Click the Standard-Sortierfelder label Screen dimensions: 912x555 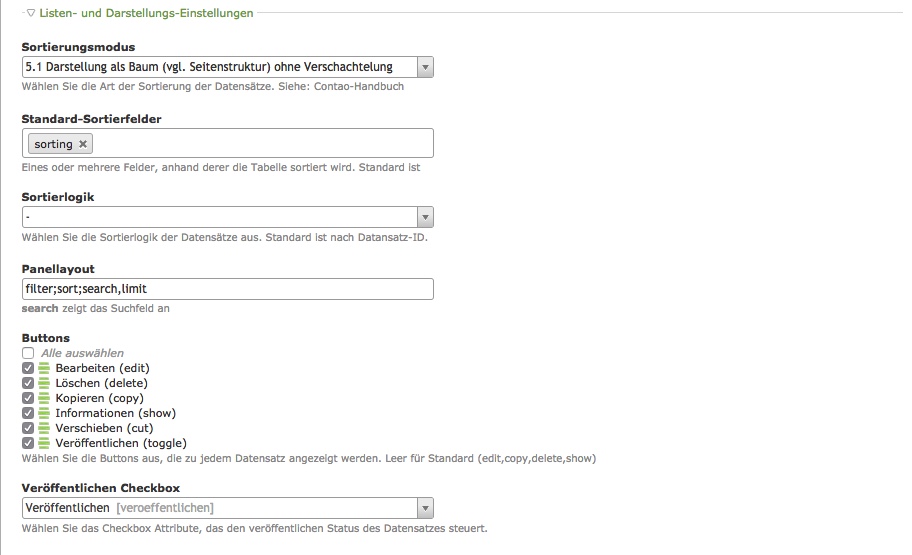[x=91, y=119]
